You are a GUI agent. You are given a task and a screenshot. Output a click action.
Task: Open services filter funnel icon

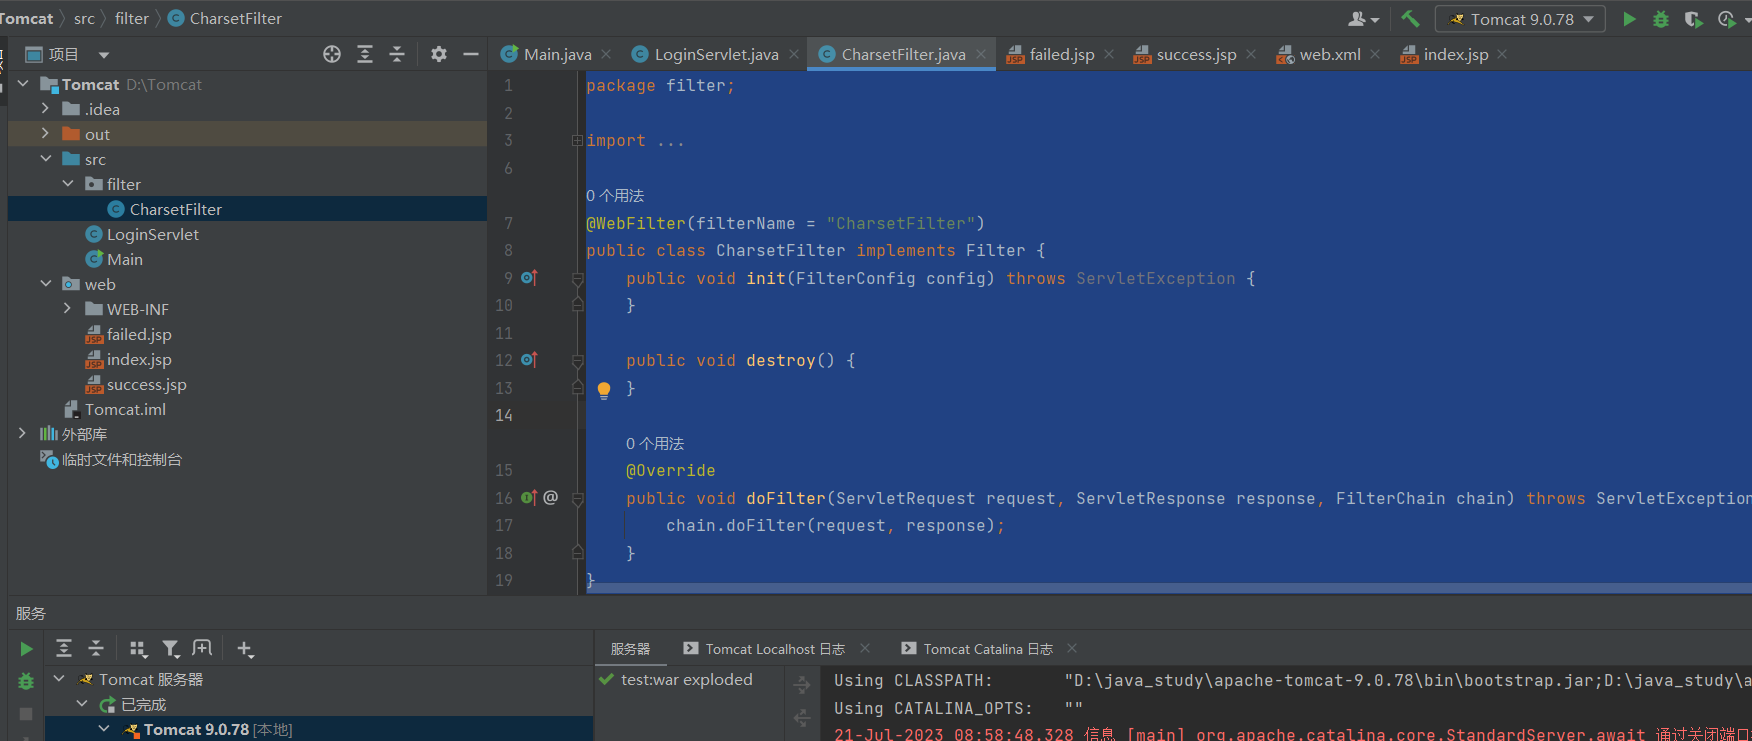[171, 649]
